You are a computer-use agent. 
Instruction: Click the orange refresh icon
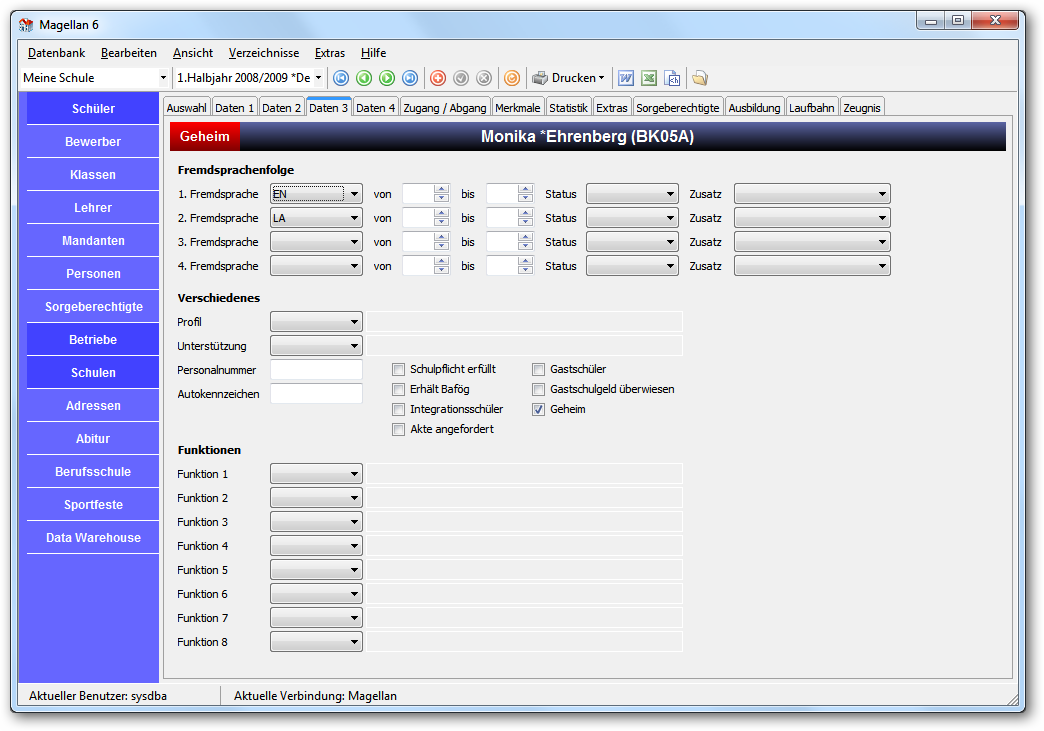coord(511,78)
